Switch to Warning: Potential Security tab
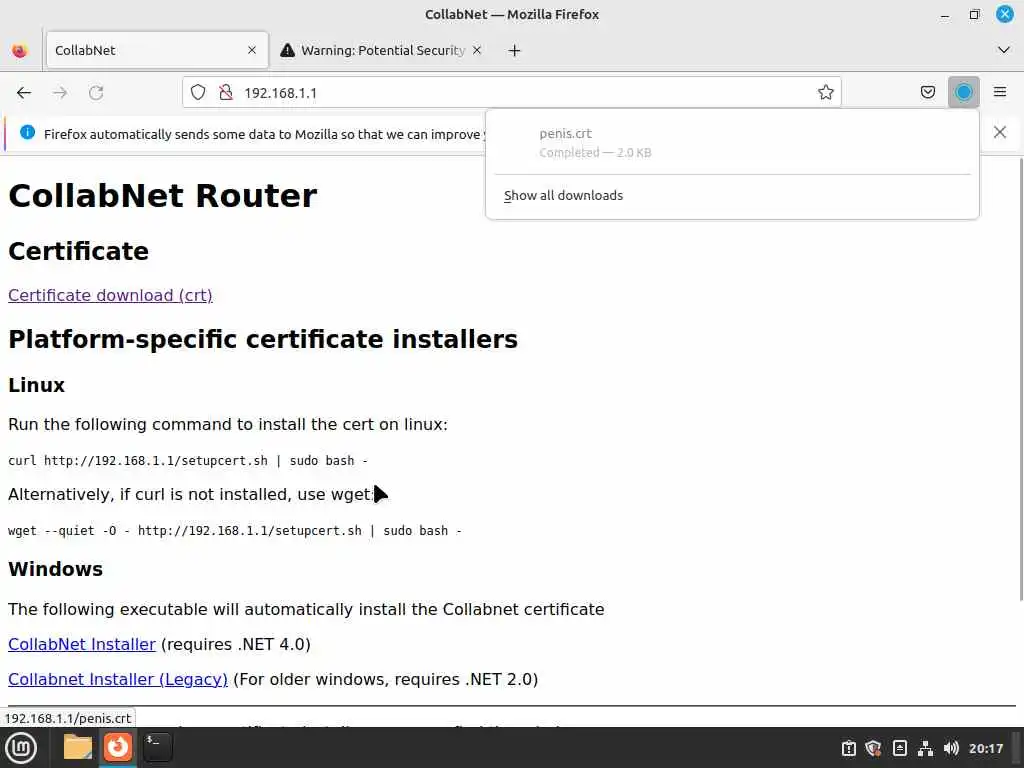Image resolution: width=1024 pixels, height=768 pixels. (383, 50)
